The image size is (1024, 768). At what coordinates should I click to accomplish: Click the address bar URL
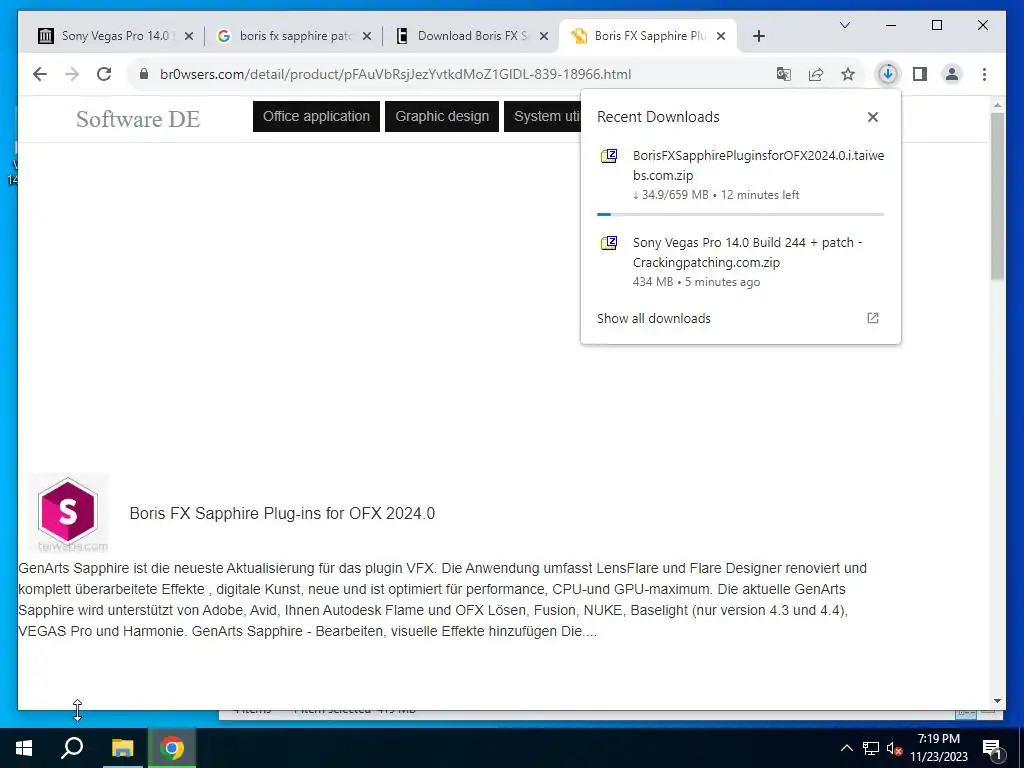point(395,74)
